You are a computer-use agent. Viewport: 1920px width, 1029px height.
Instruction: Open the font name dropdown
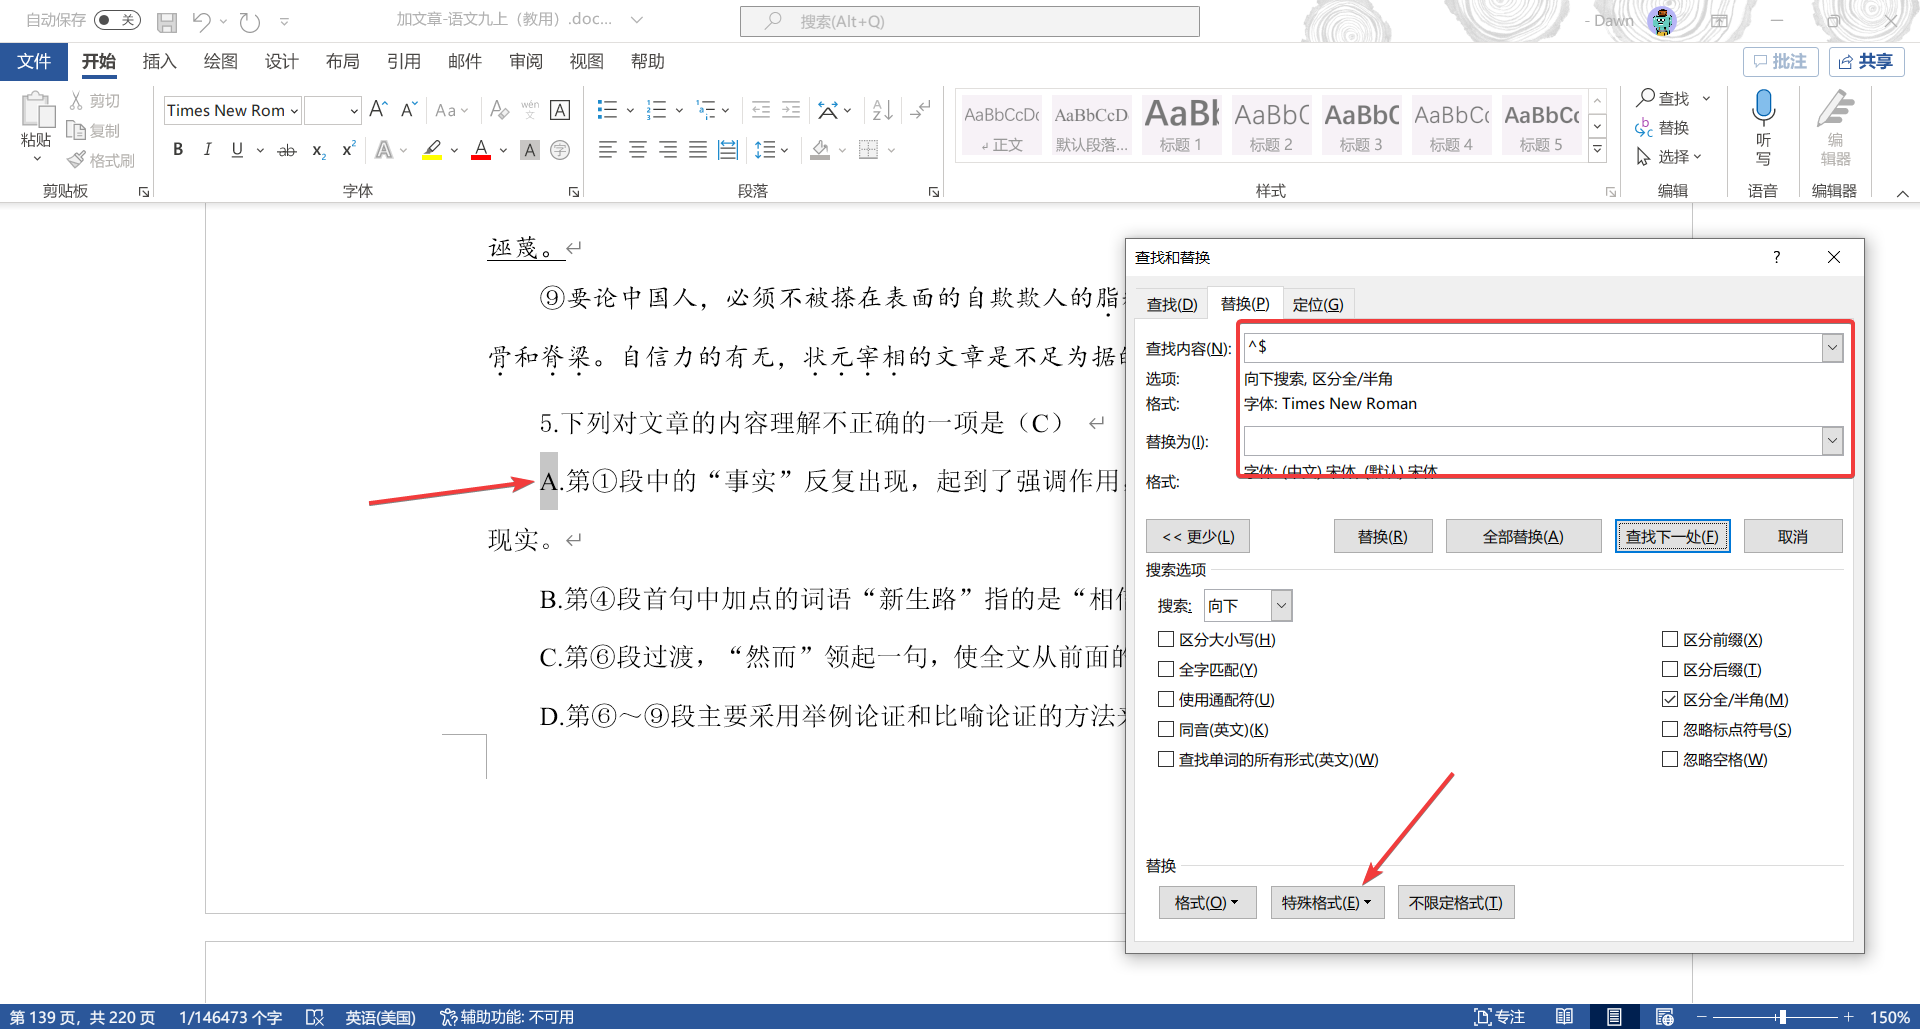pyautogui.click(x=294, y=110)
